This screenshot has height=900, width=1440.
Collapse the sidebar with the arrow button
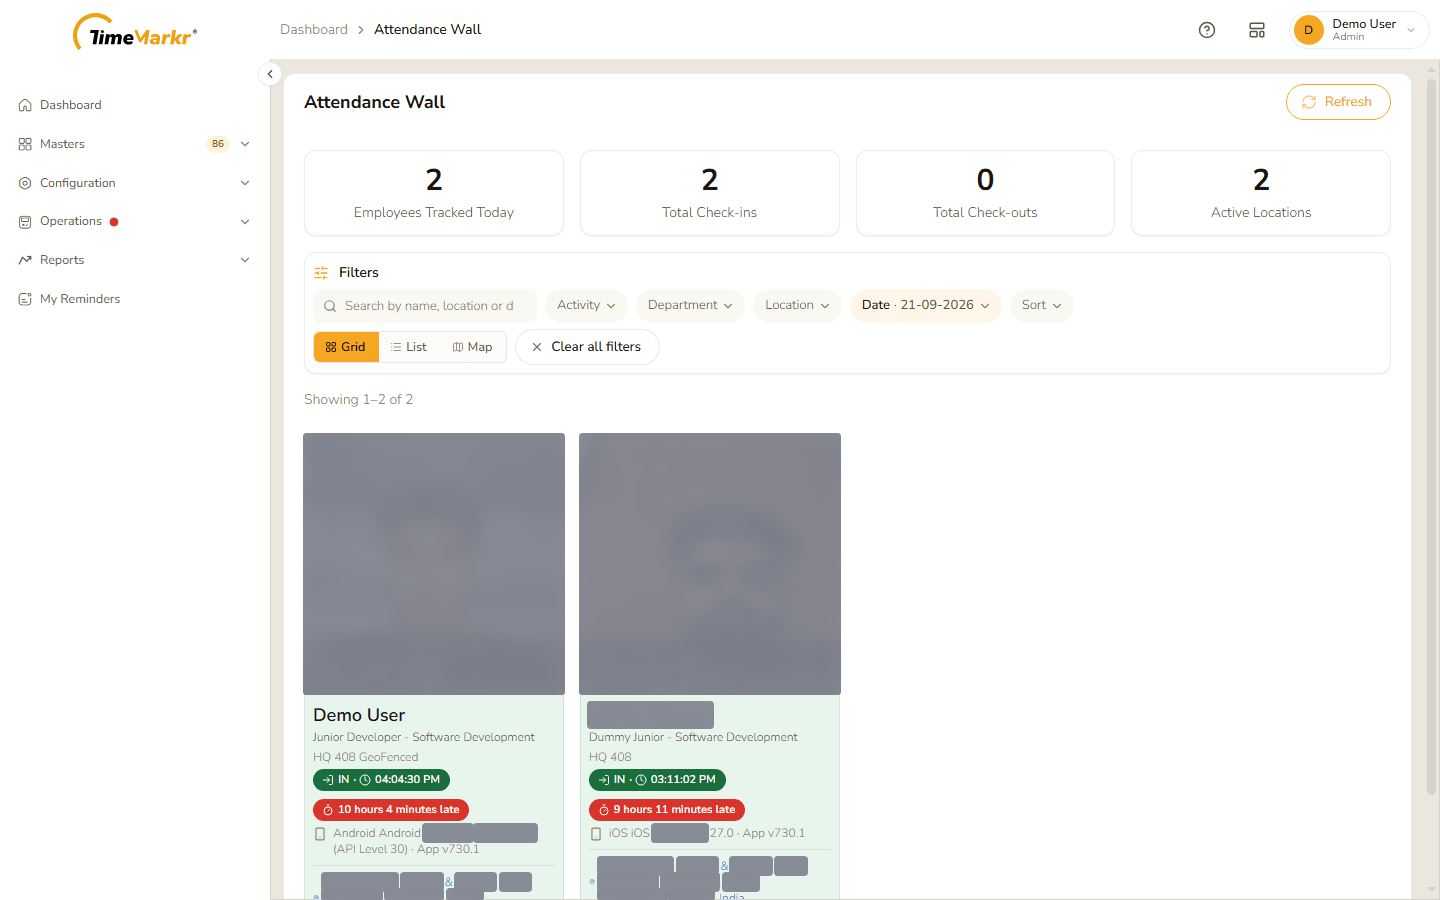[270, 74]
